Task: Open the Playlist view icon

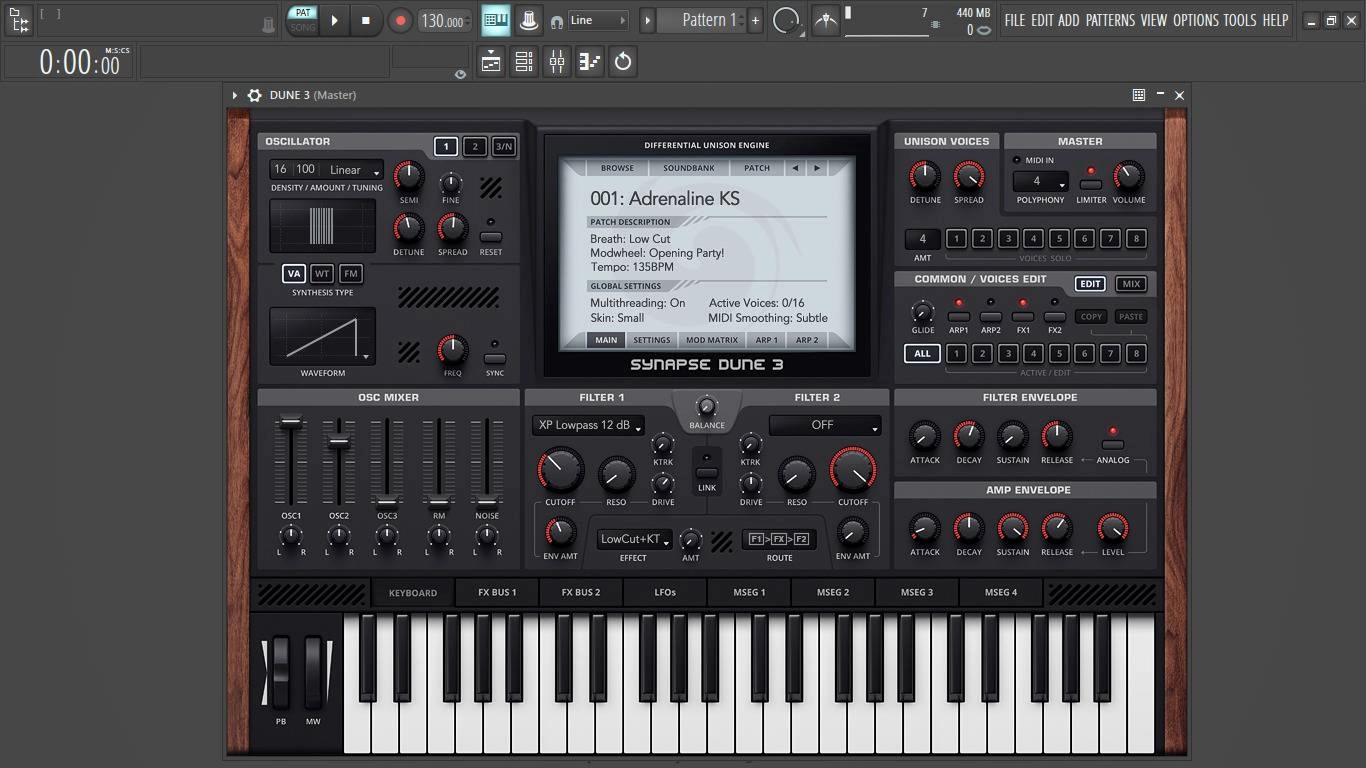Action: pyautogui.click(x=491, y=62)
